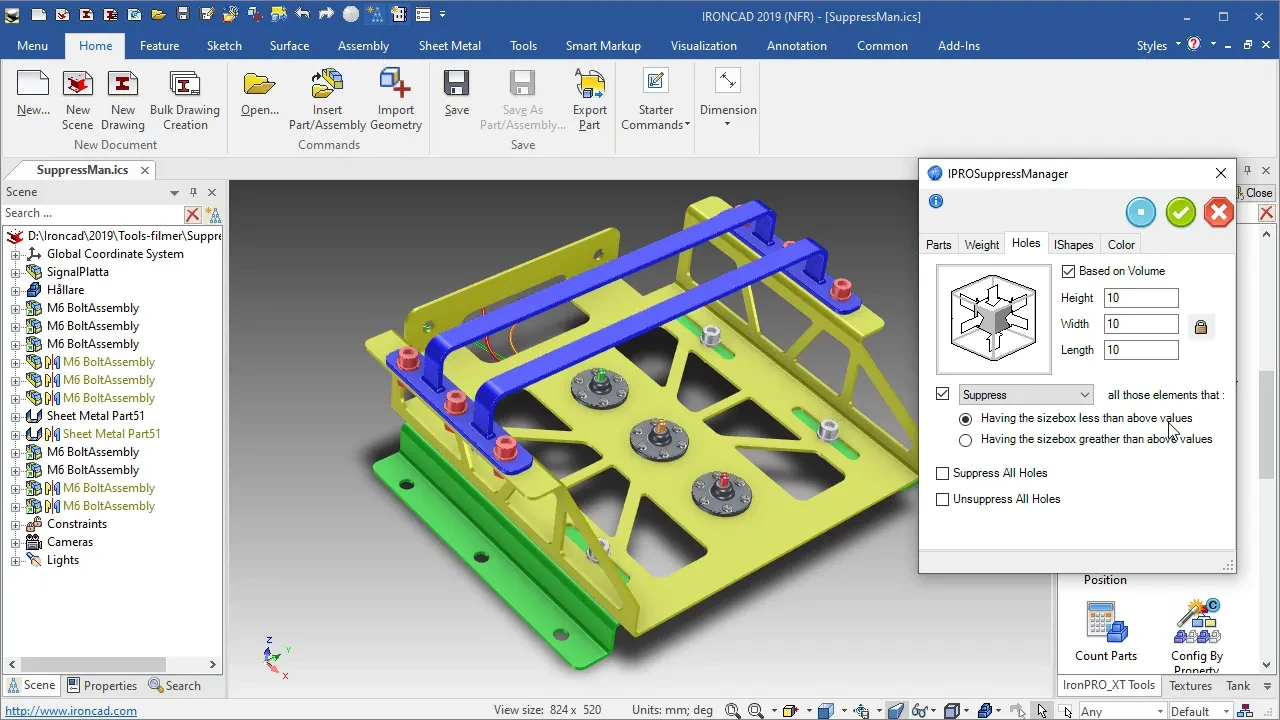Open the Dimension dropdown

[x=728, y=98]
